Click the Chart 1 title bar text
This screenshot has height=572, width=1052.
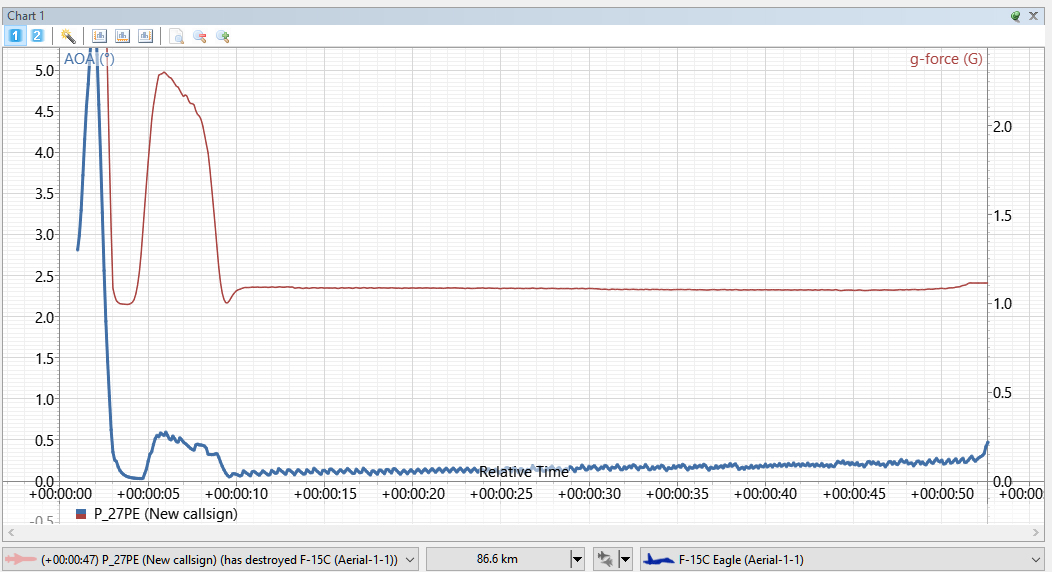(x=25, y=16)
